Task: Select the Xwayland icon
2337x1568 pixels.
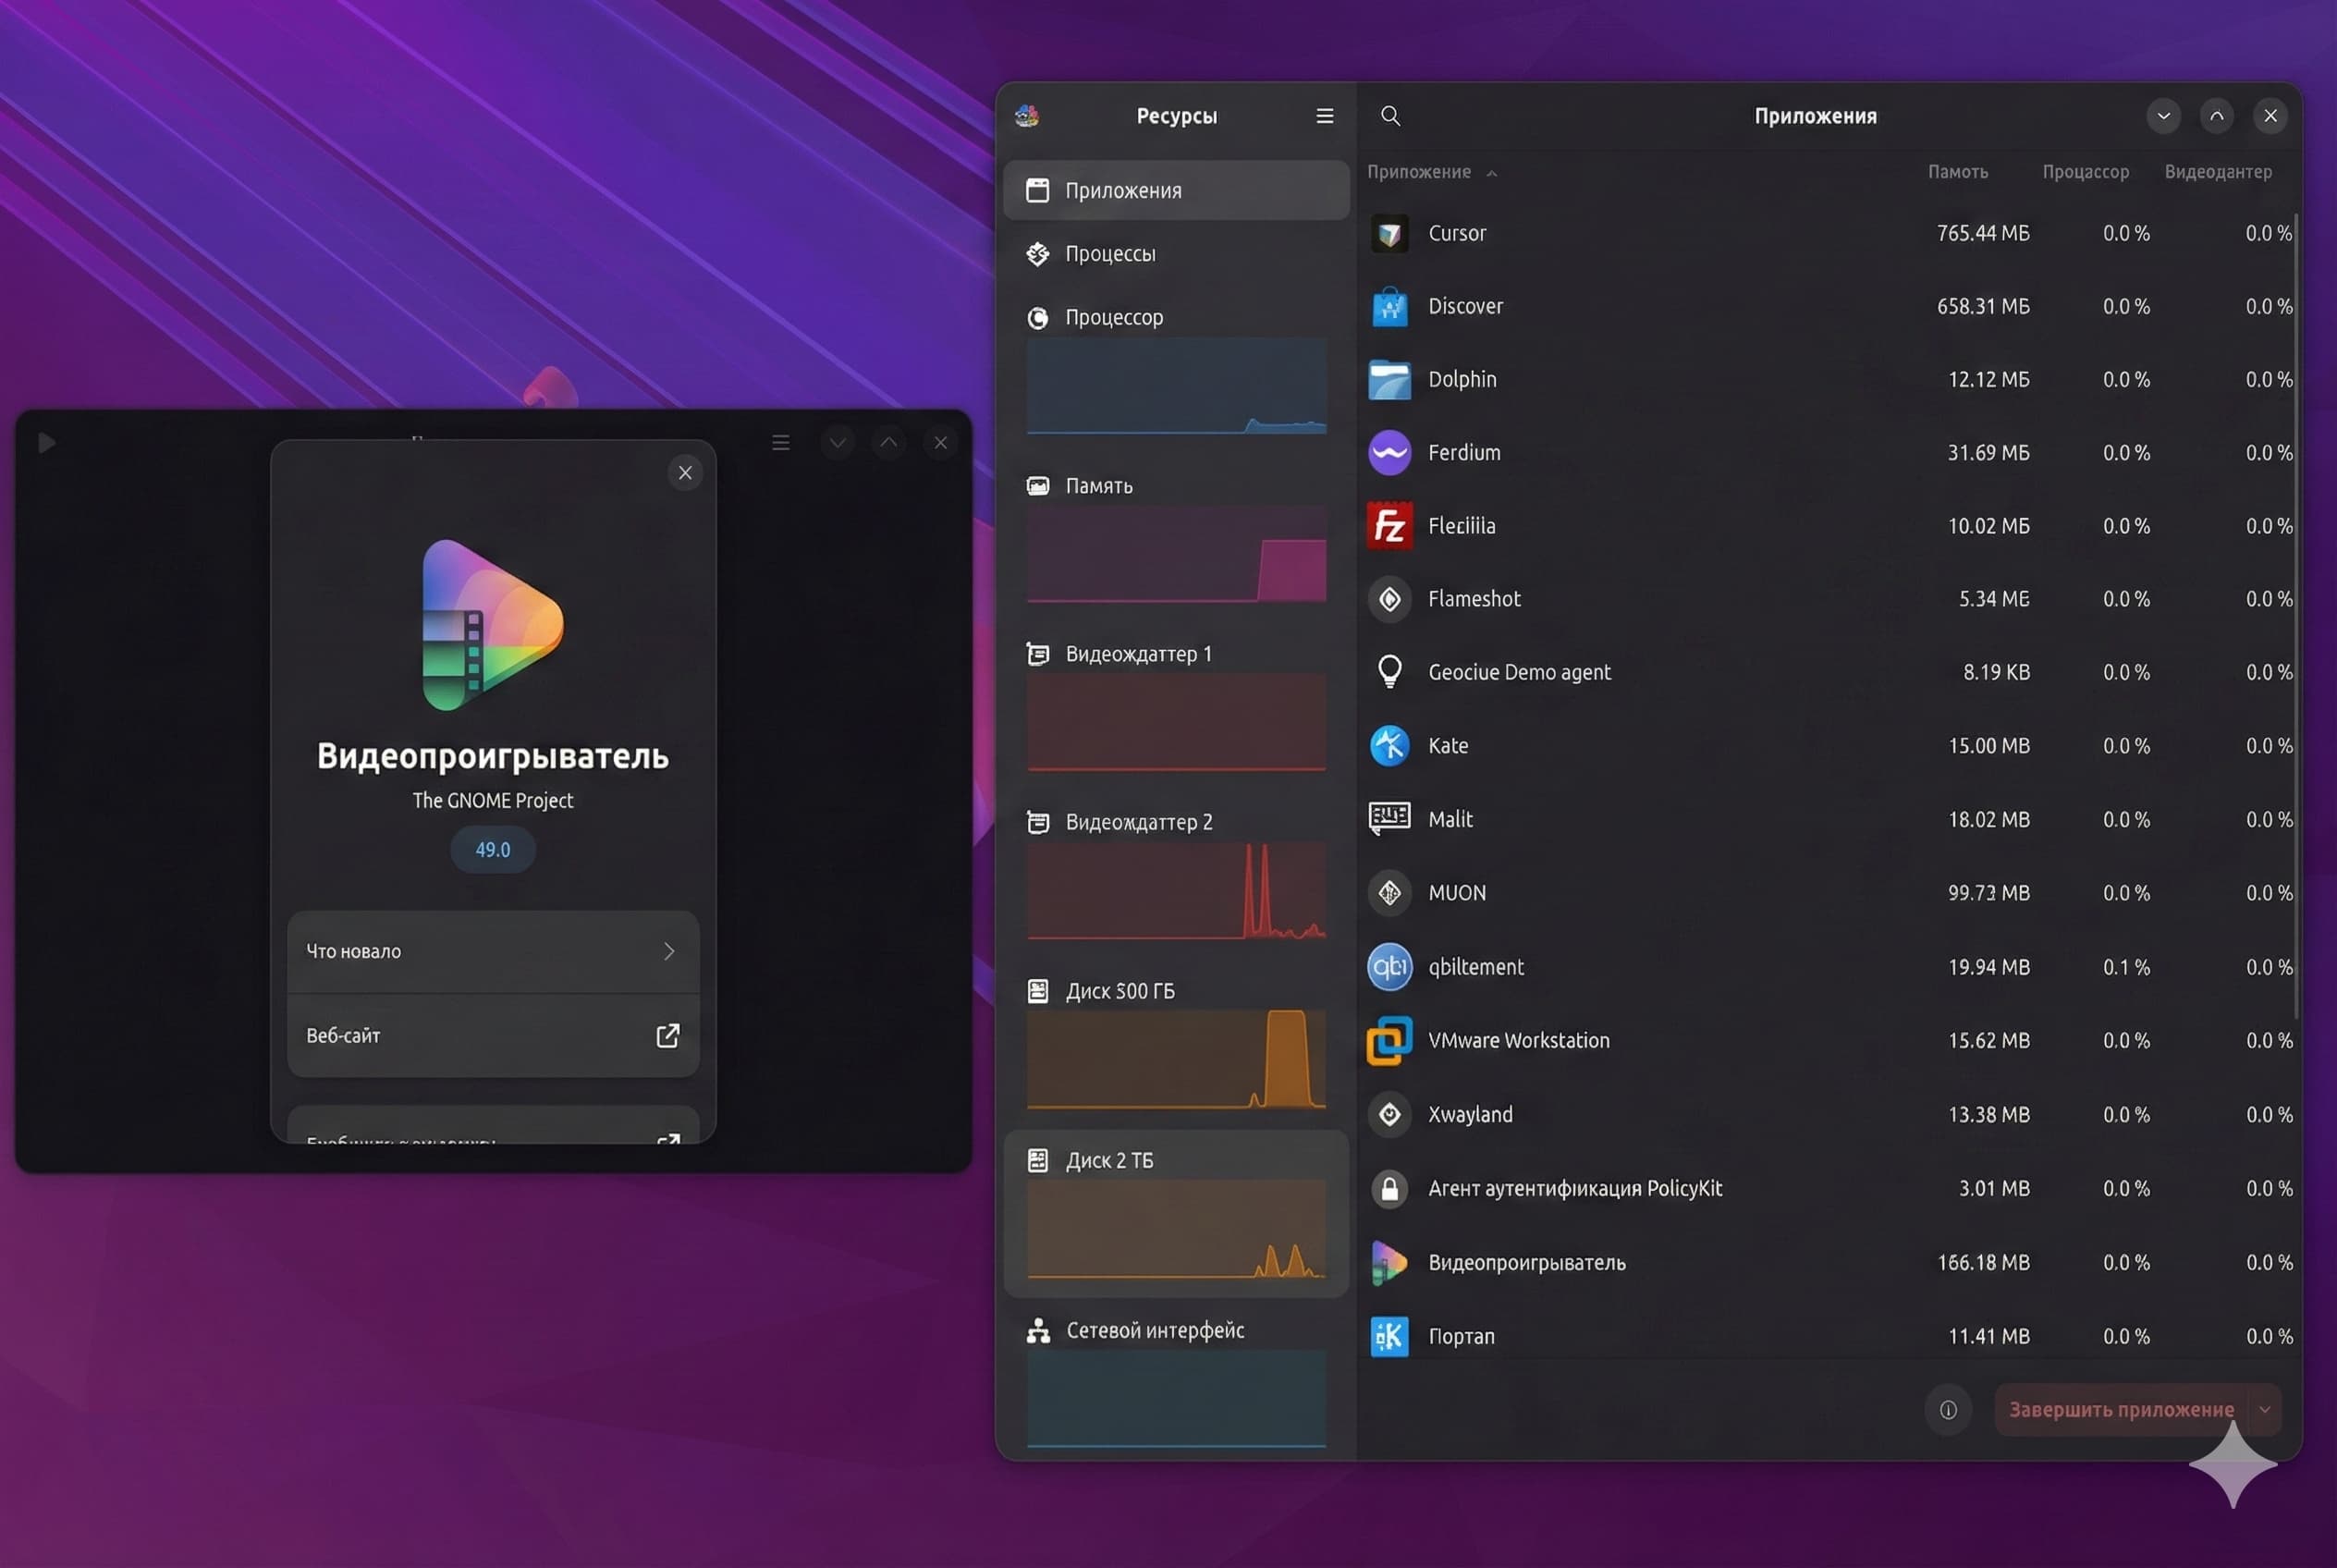Action: click(1389, 1115)
